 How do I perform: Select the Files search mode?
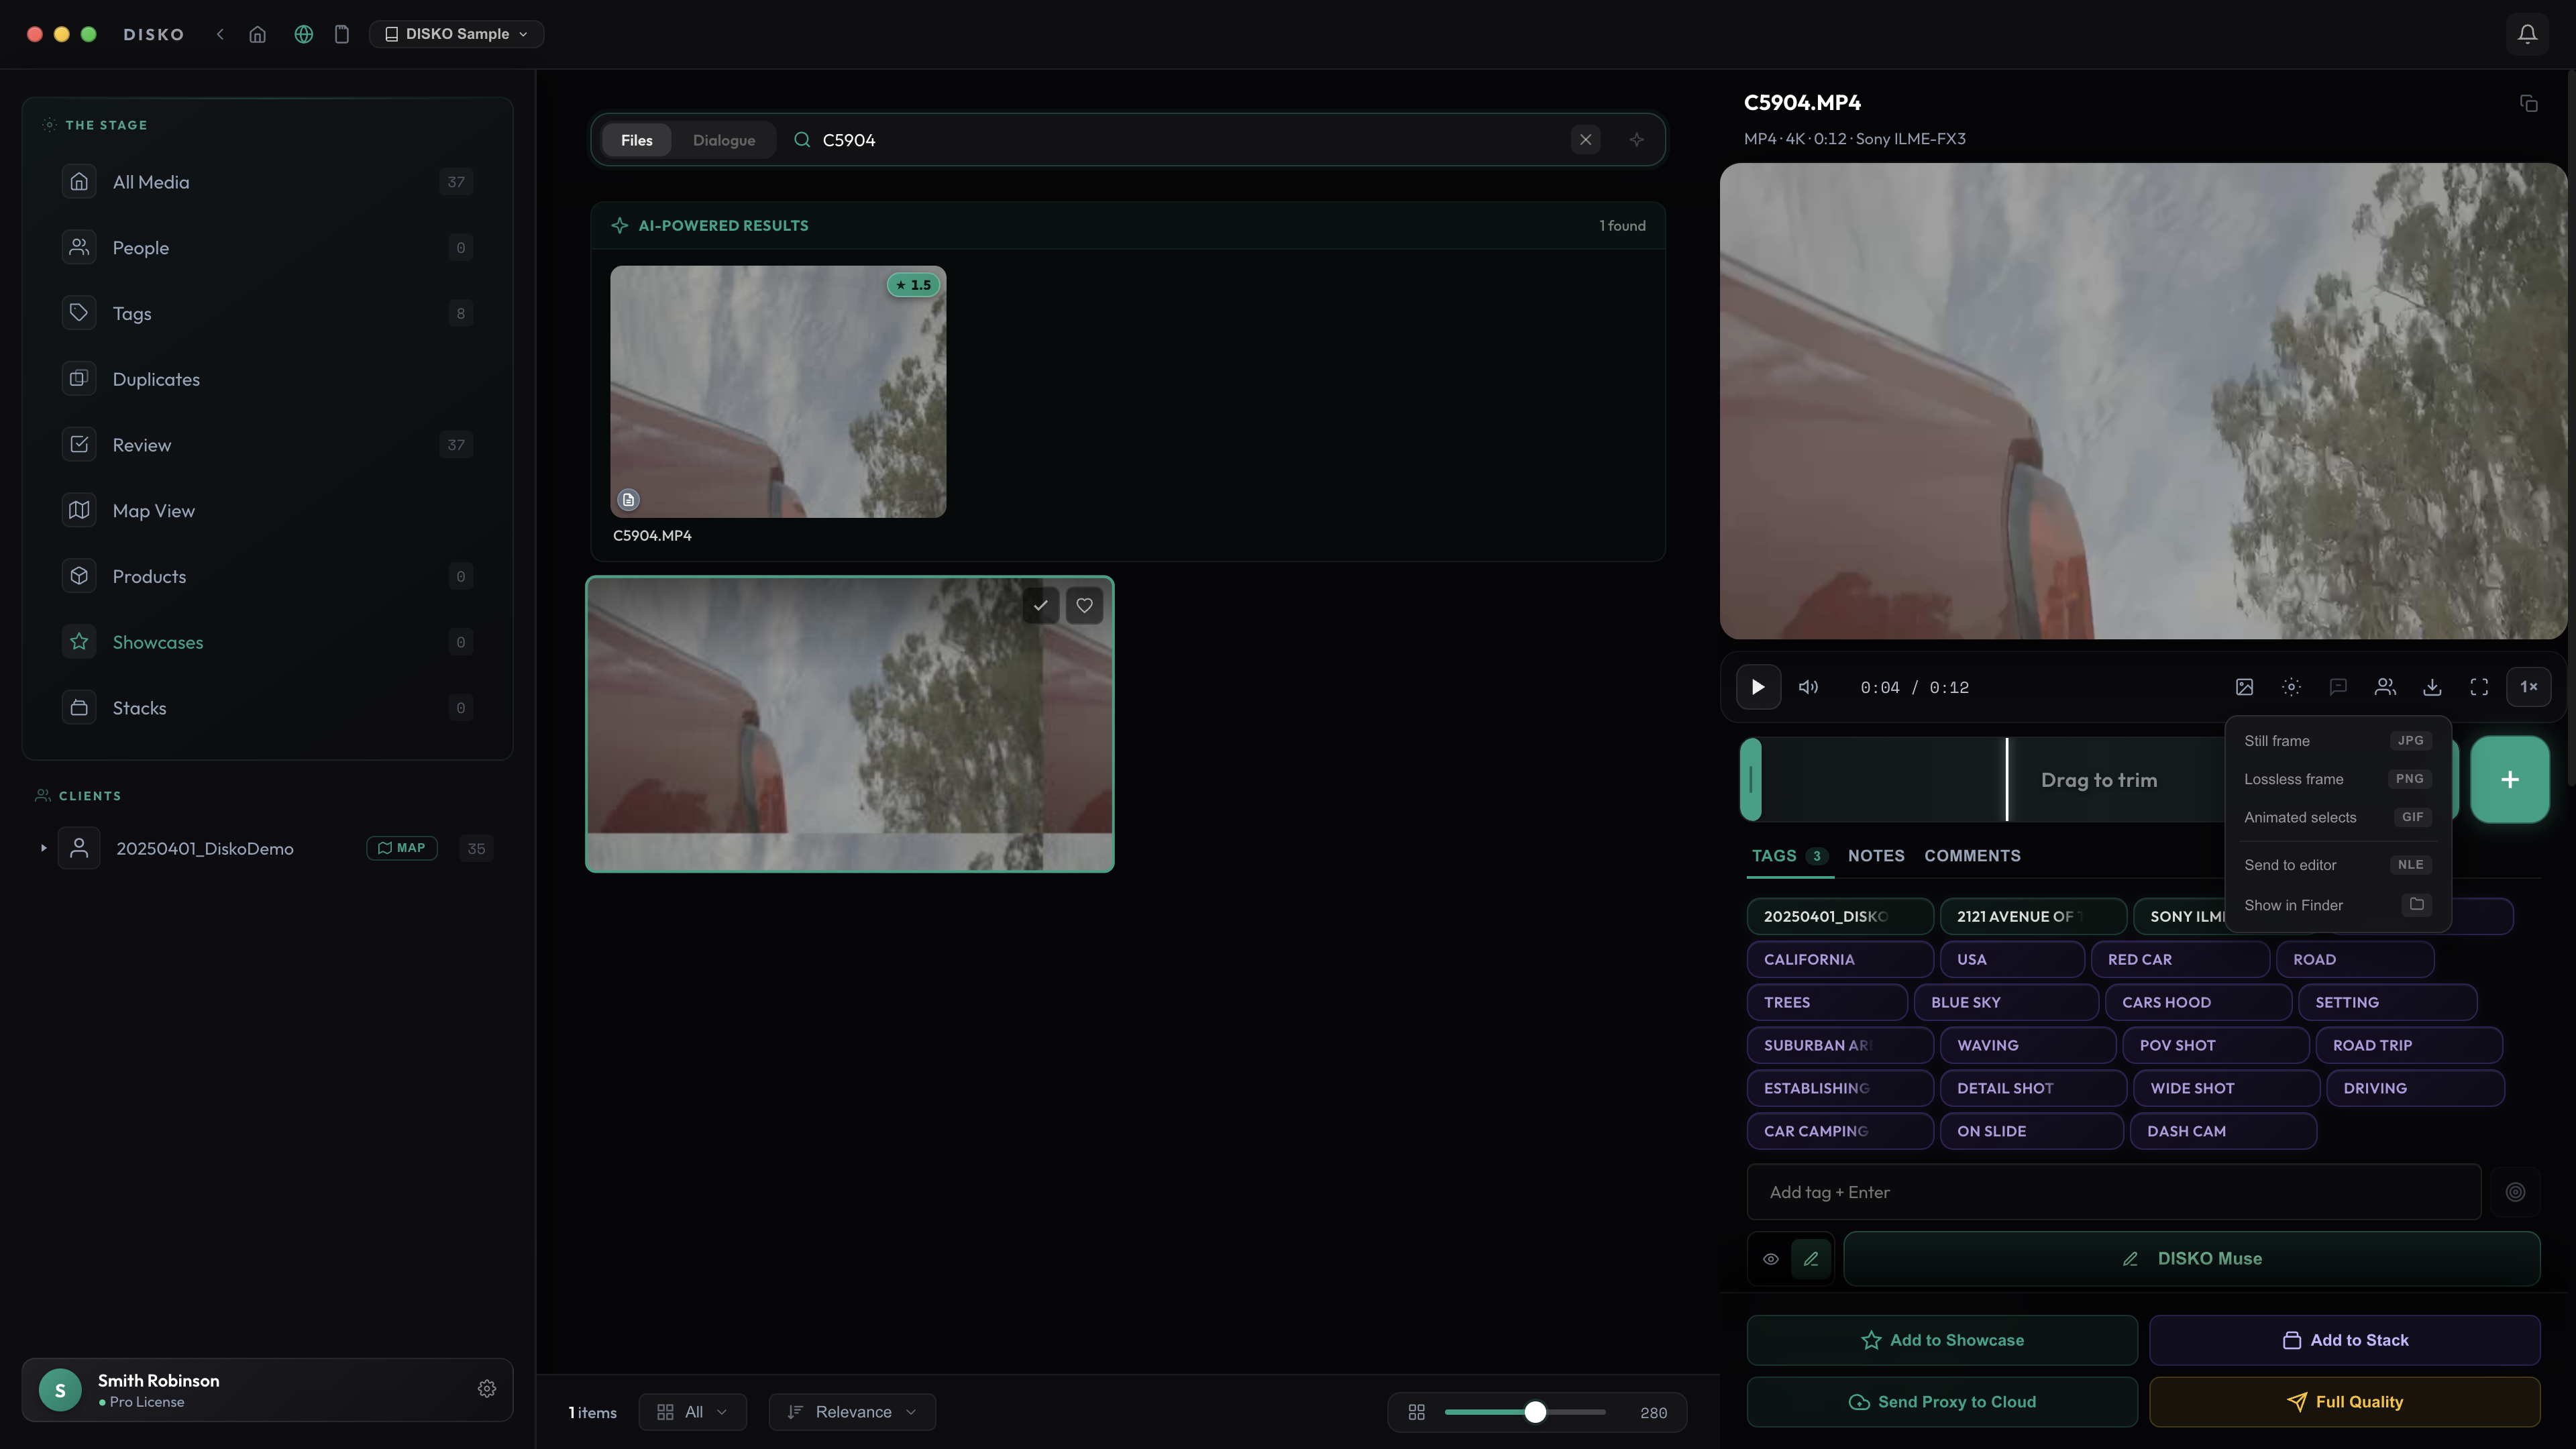pos(636,140)
